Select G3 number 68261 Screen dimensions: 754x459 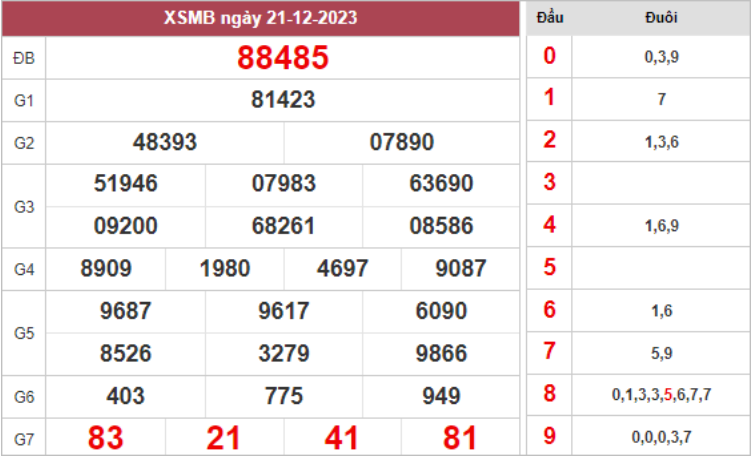[x=284, y=226]
